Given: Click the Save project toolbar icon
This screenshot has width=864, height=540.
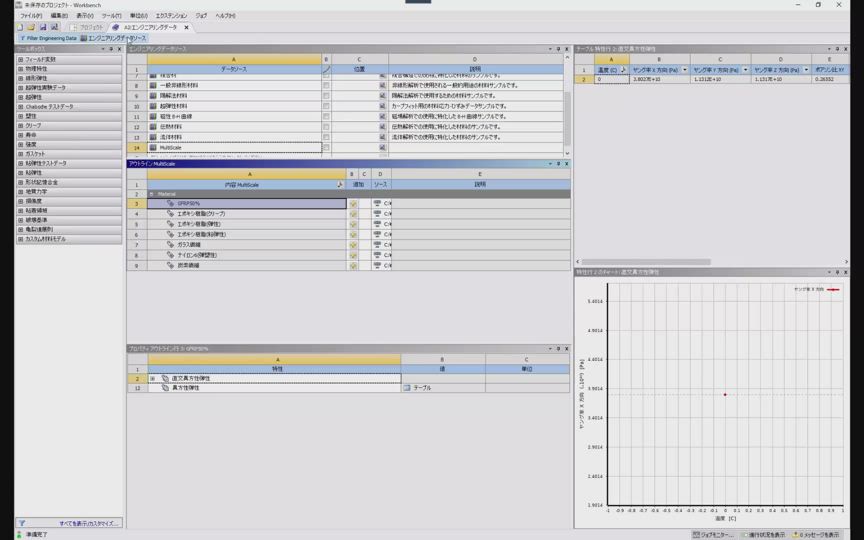Looking at the screenshot, I should pyautogui.click(x=42, y=27).
